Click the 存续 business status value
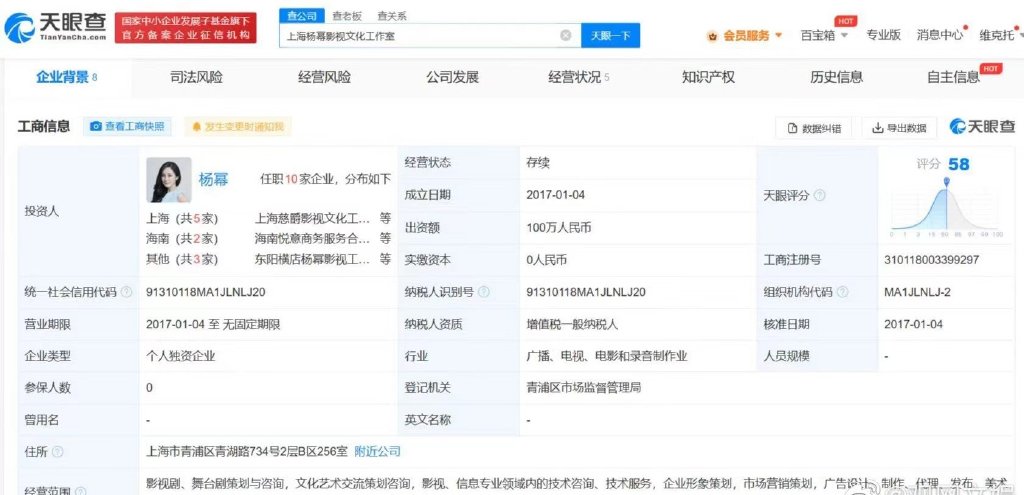This screenshot has width=1024, height=495. (x=537, y=163)
